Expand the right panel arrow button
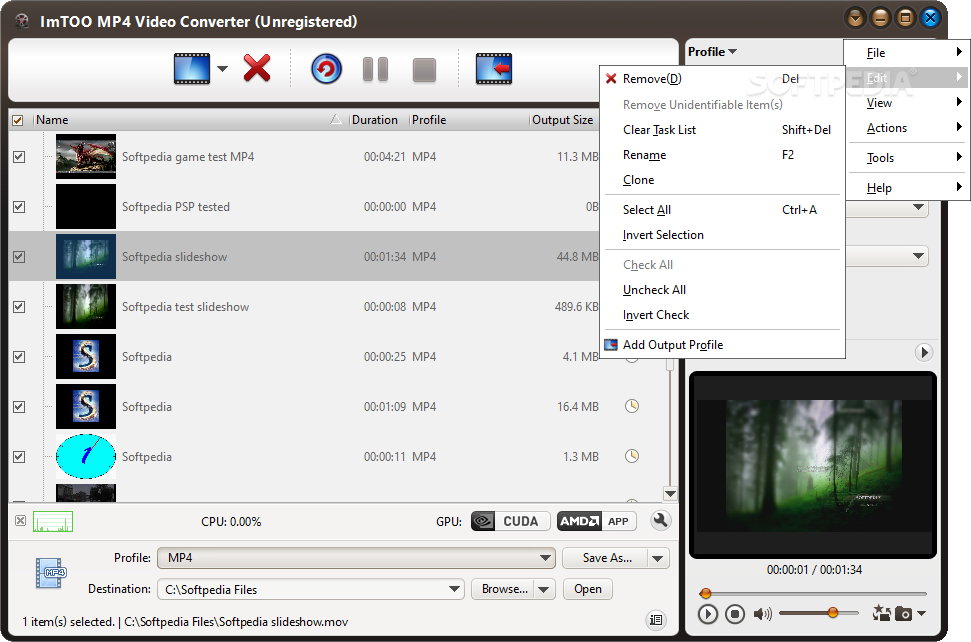 point(924,352)
